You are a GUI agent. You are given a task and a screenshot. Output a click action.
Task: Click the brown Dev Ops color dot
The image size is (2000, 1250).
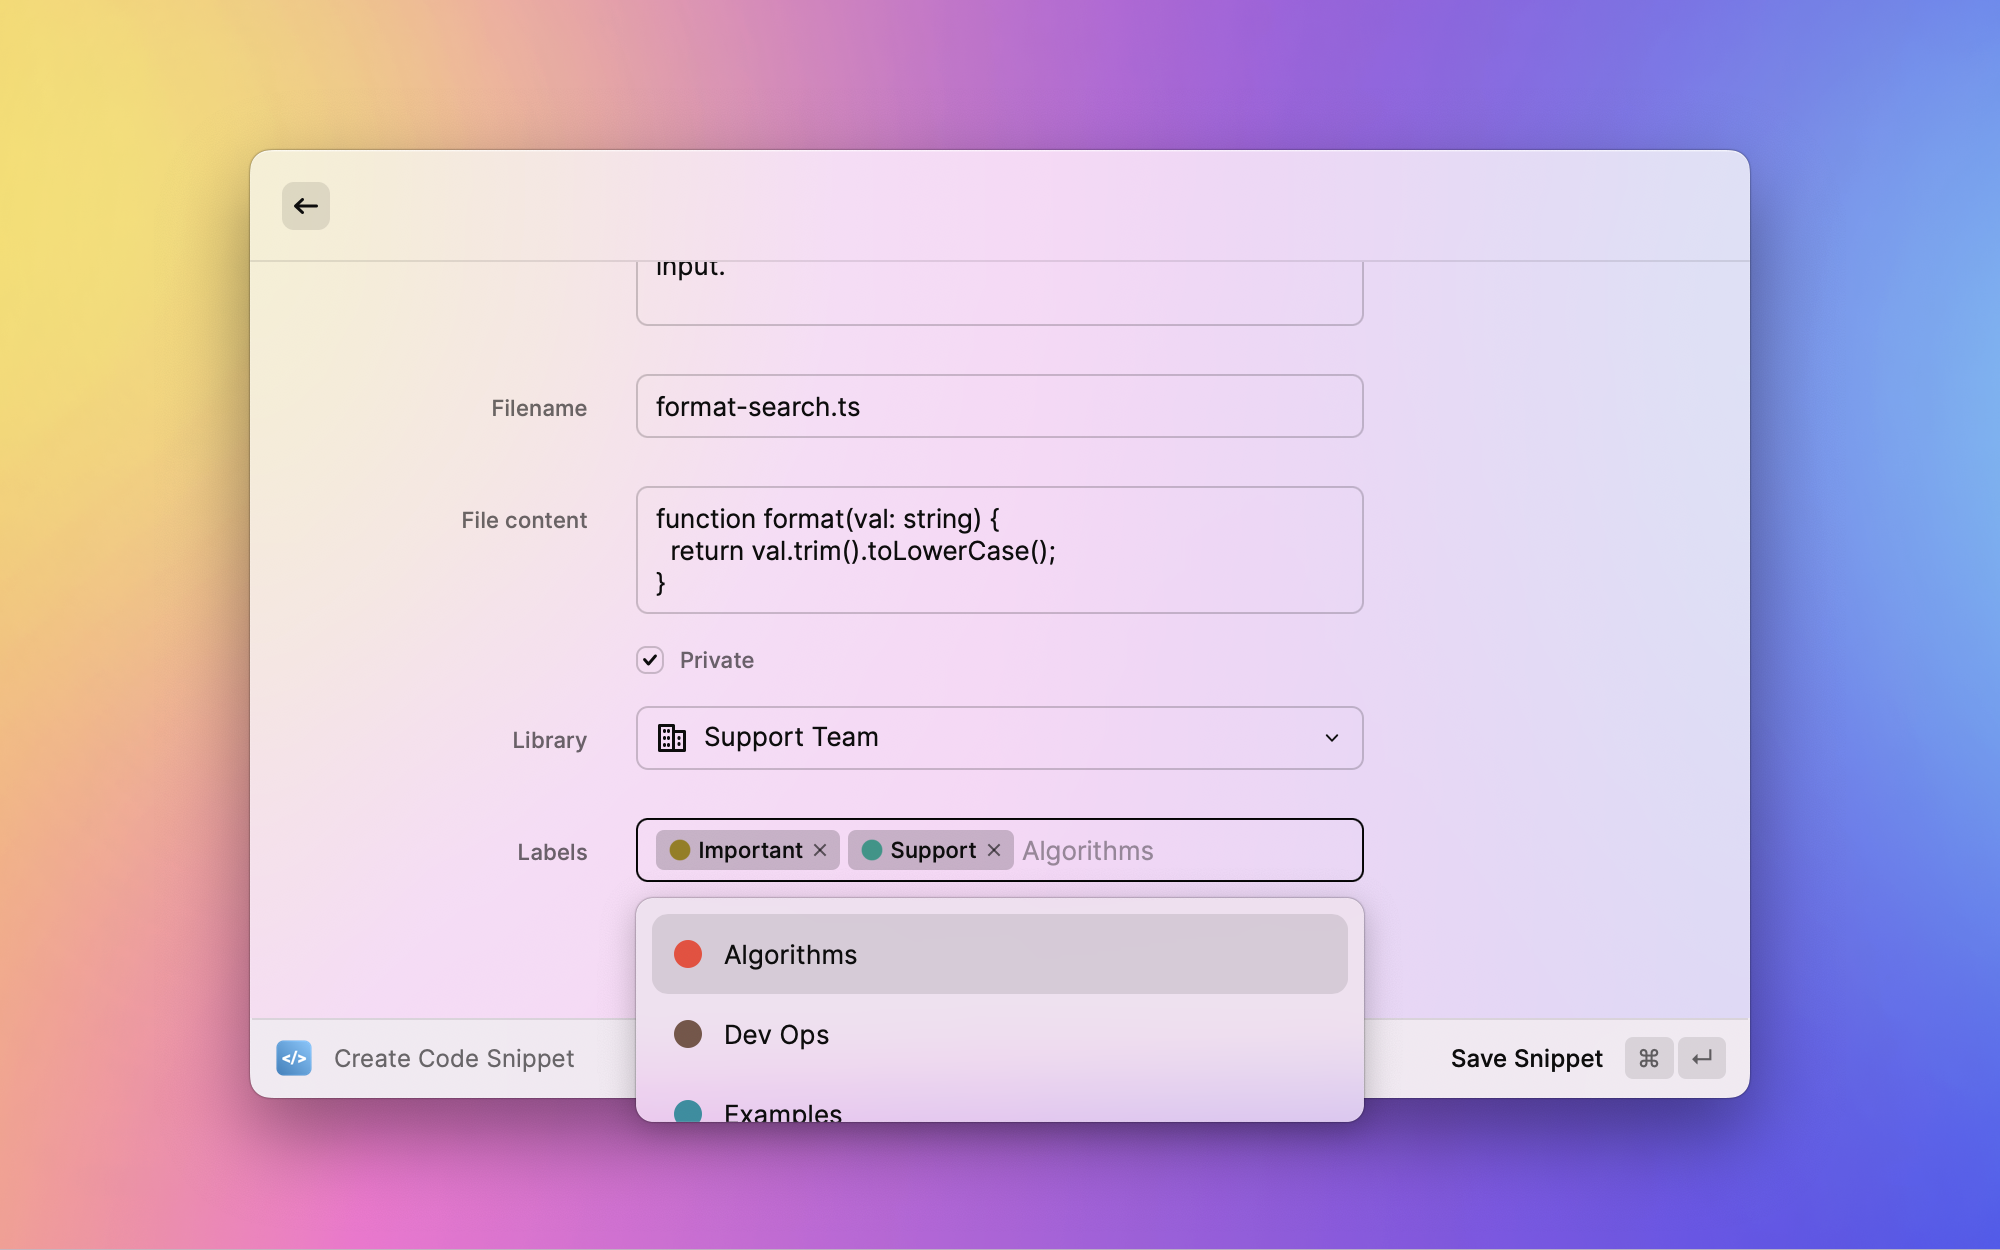pyautogui.click(x=688, y=1034)
